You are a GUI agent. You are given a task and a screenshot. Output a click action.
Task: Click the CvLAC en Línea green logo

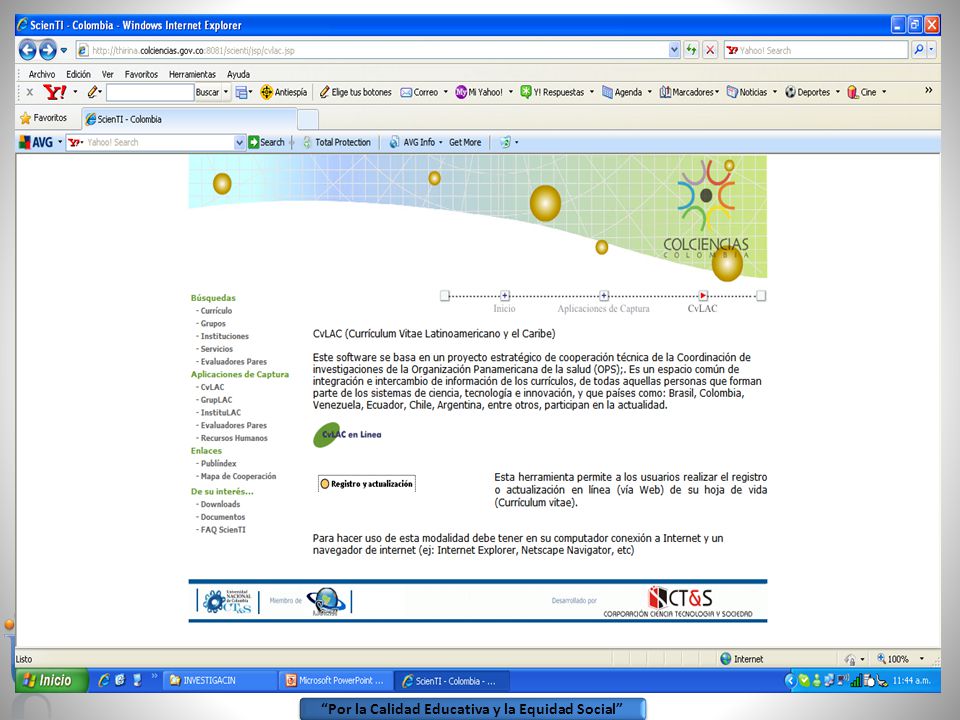pyautogui.click(x=347, y=434)
